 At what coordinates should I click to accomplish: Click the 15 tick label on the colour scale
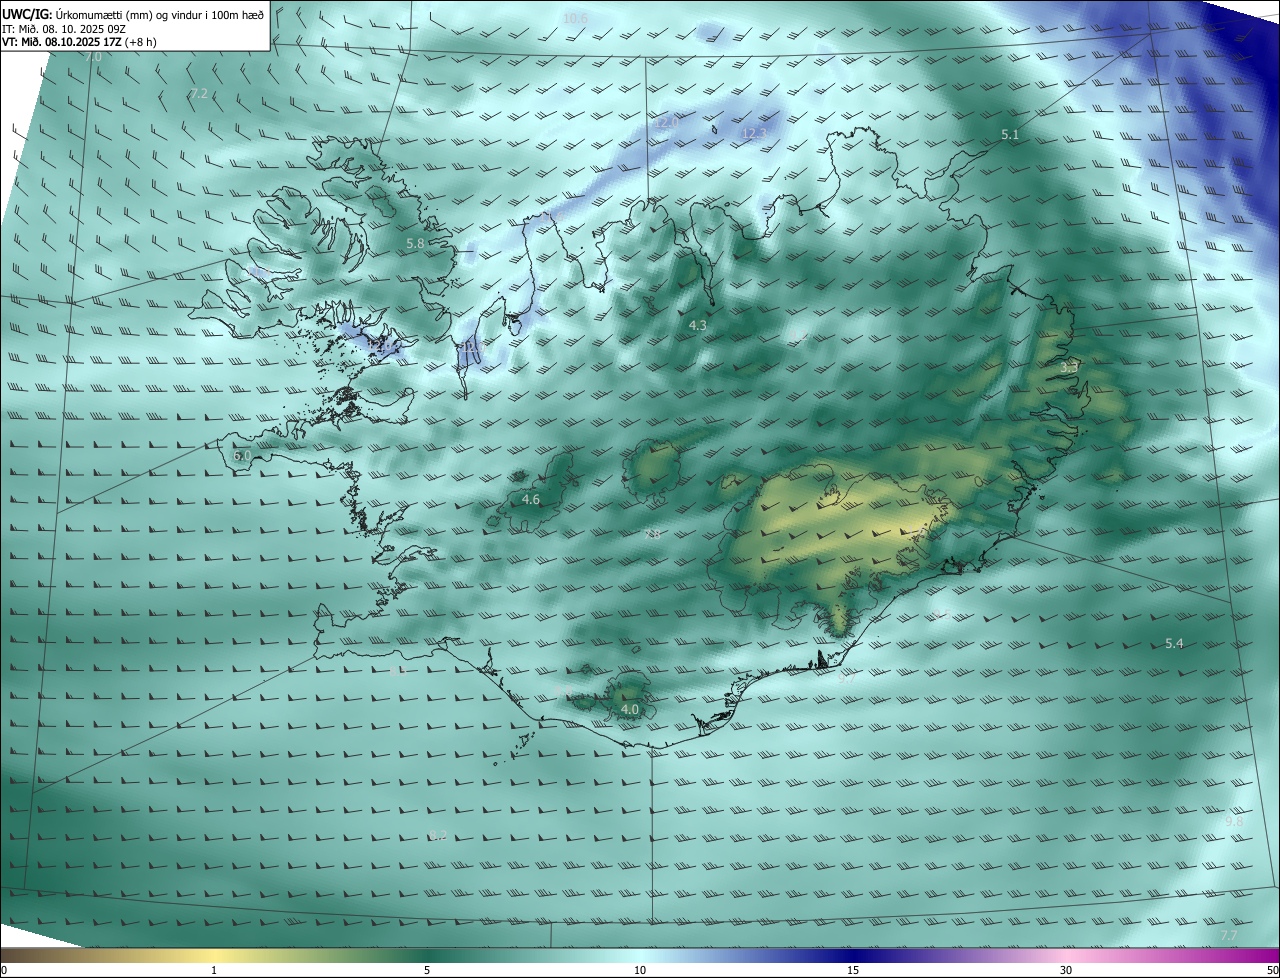[853, 970]
